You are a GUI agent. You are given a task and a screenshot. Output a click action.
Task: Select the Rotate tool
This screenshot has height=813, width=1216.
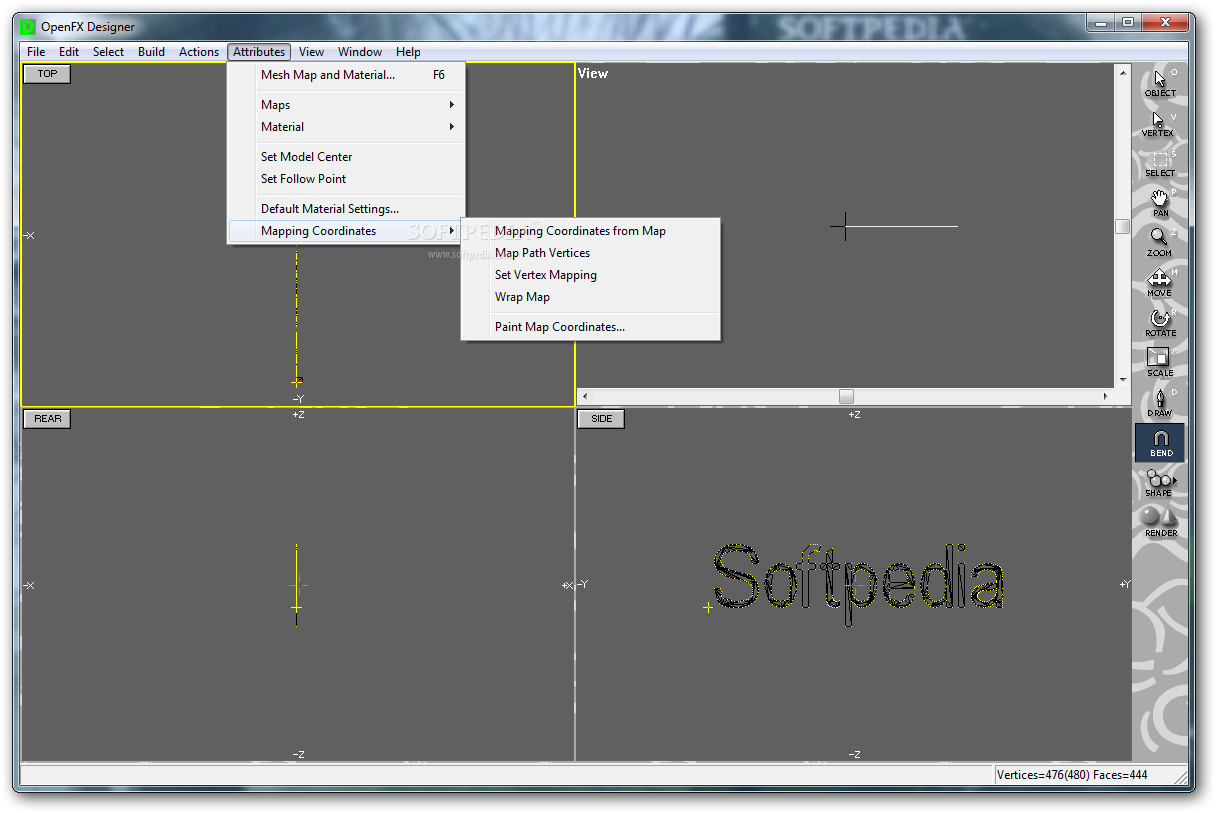coord(1160,322)
